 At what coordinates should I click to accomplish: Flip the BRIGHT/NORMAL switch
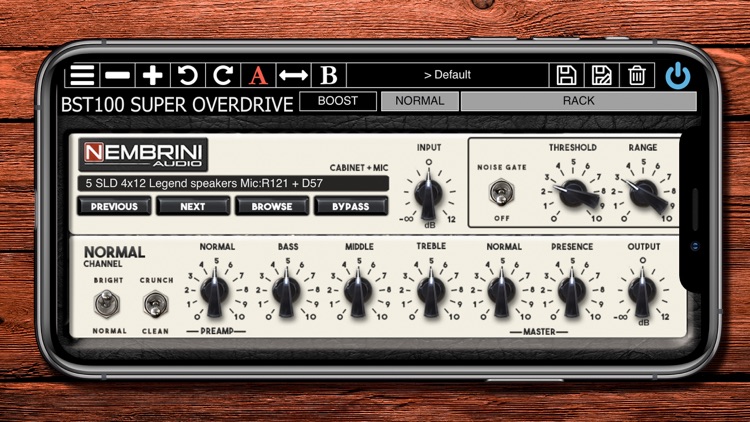[106, 304]
